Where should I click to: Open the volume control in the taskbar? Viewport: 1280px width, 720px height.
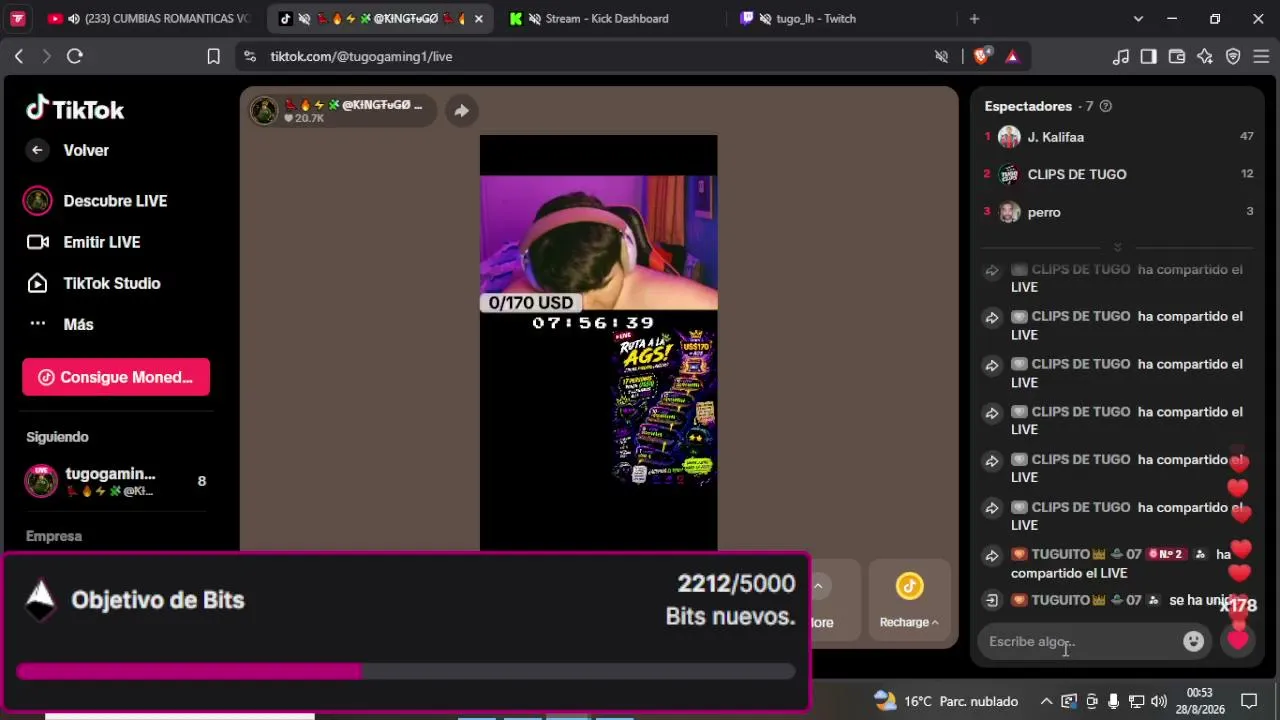click(1159, 701)
